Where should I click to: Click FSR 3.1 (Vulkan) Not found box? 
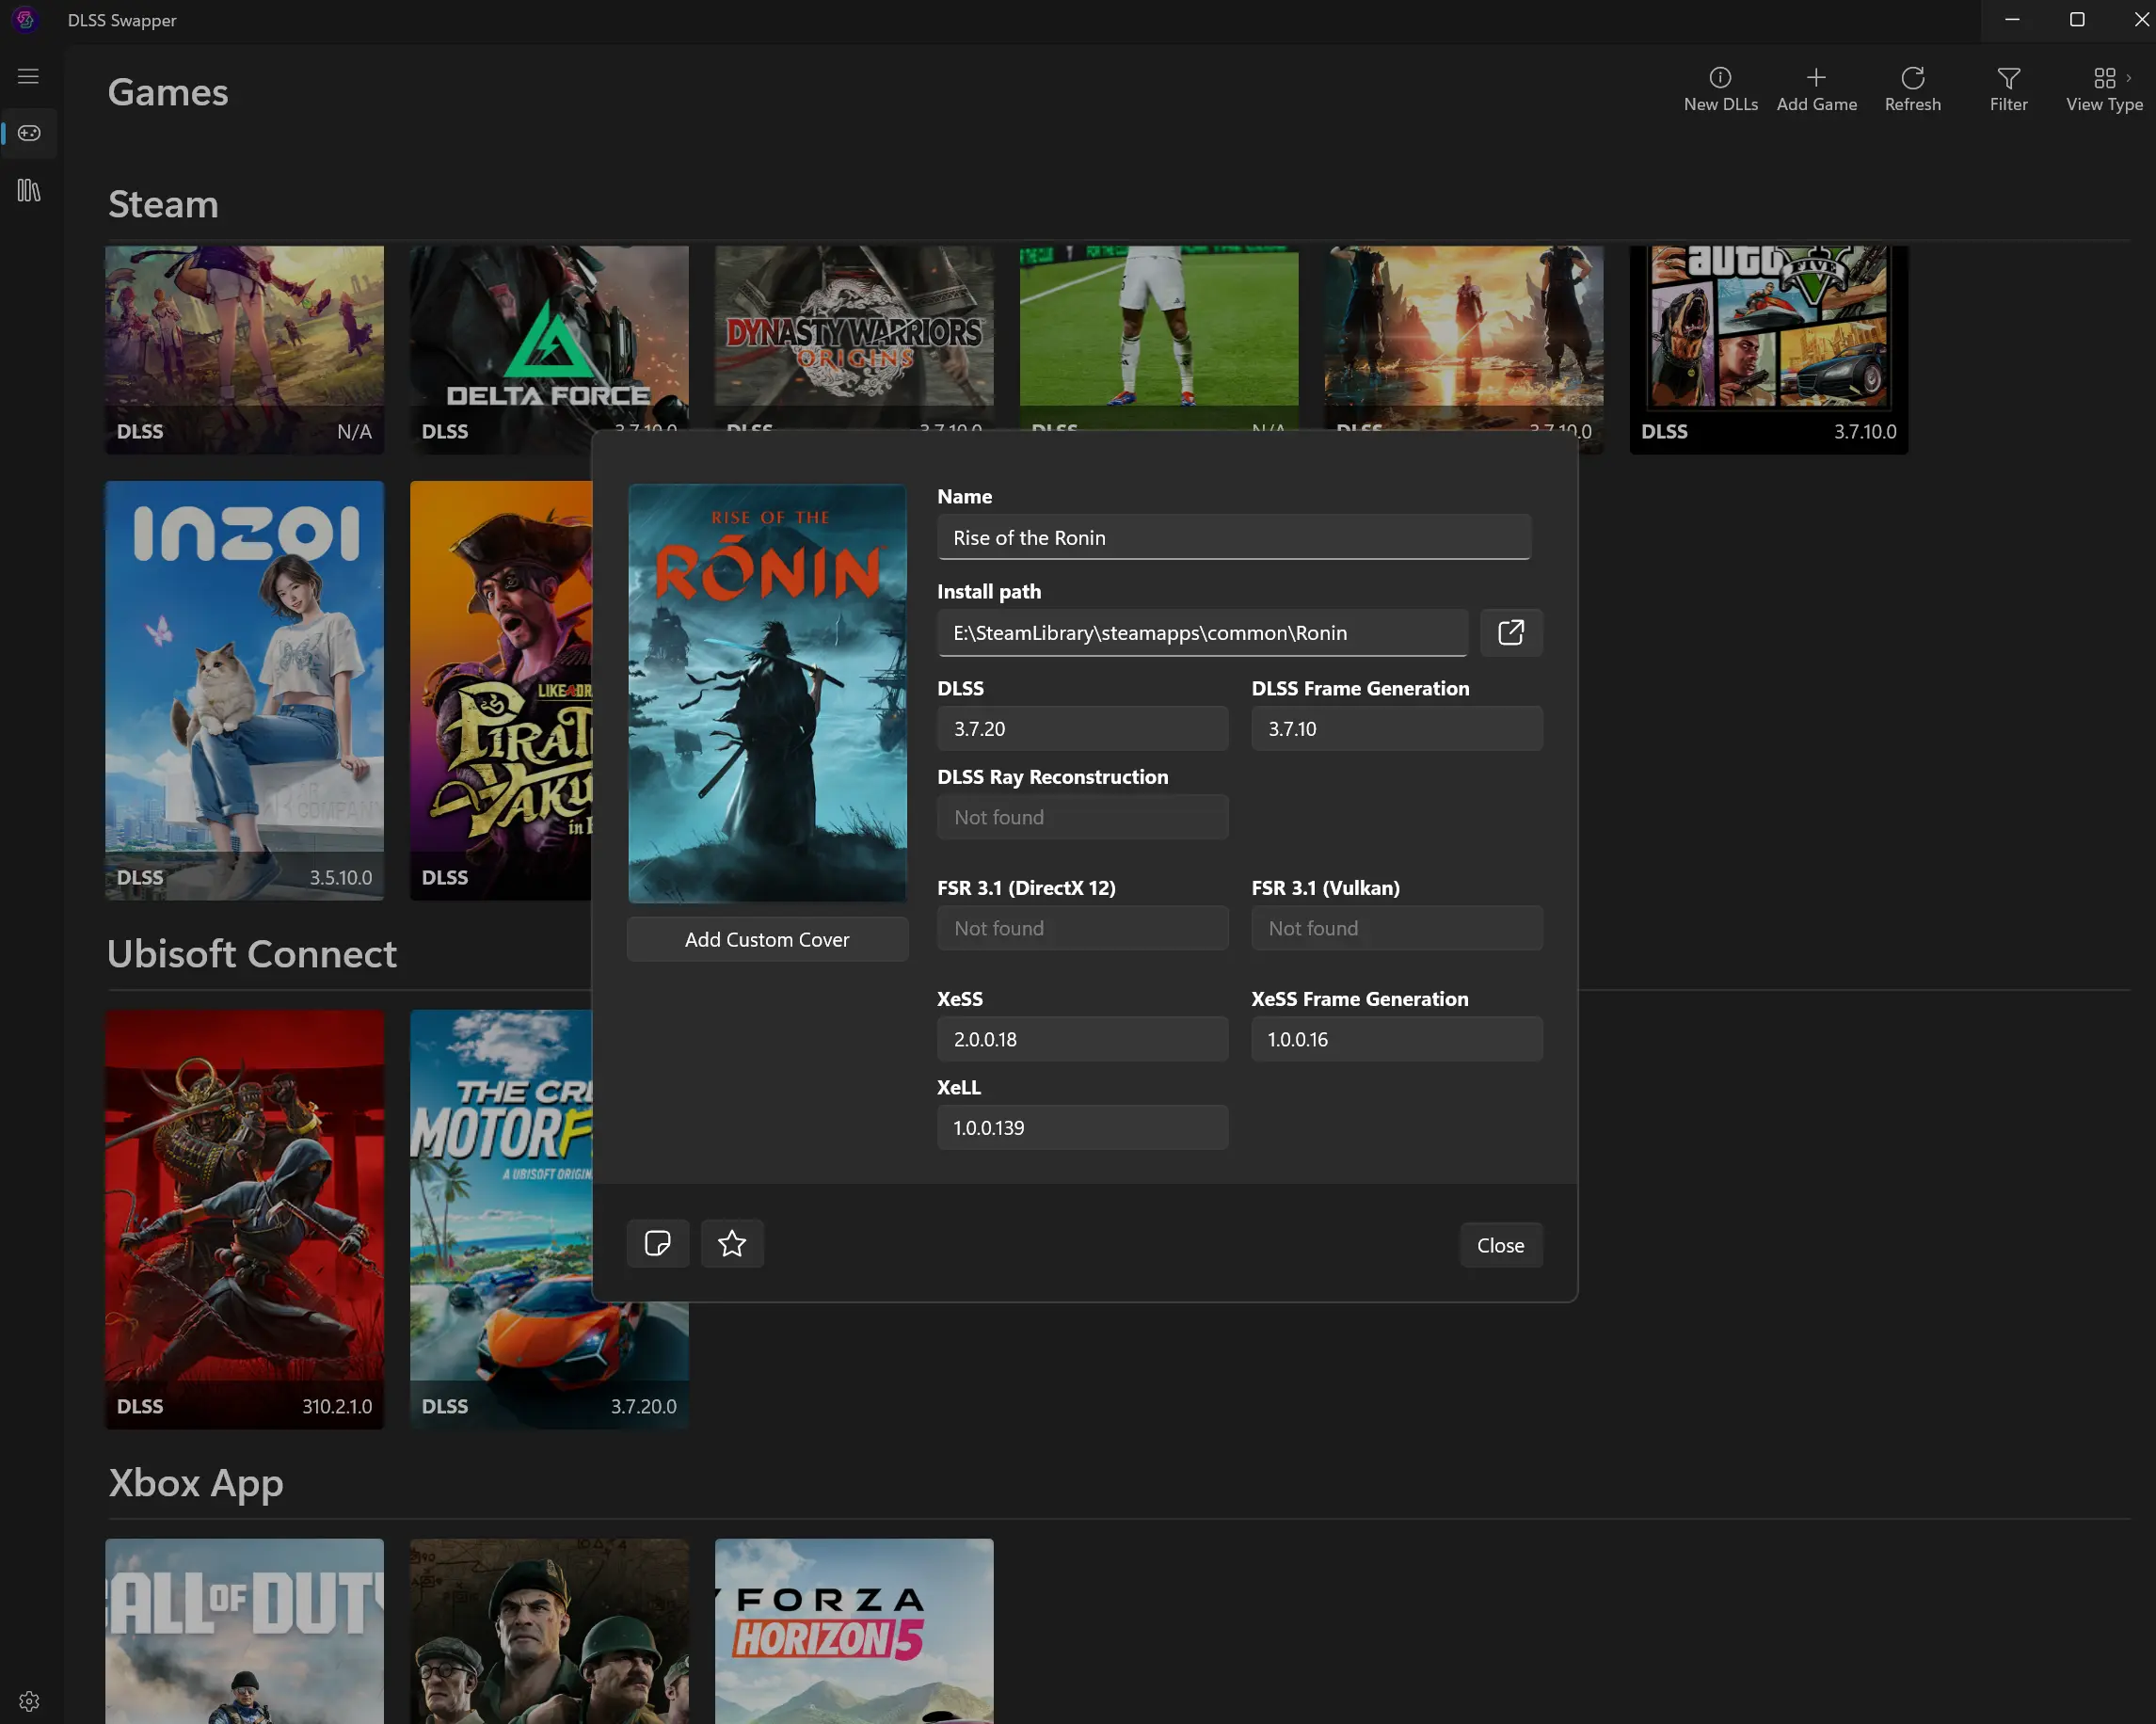(x=1396, y=928)
